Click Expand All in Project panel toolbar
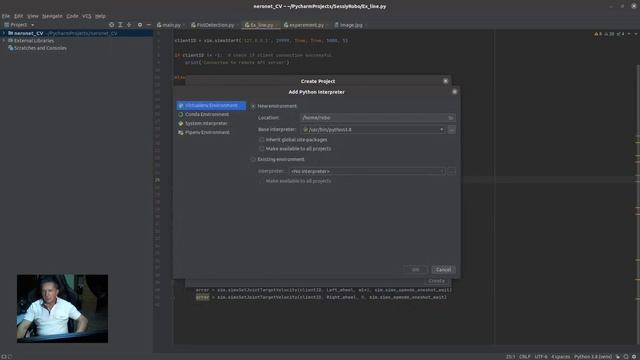The width and height of the screenshot is (640, 360). tap(120, 25)
